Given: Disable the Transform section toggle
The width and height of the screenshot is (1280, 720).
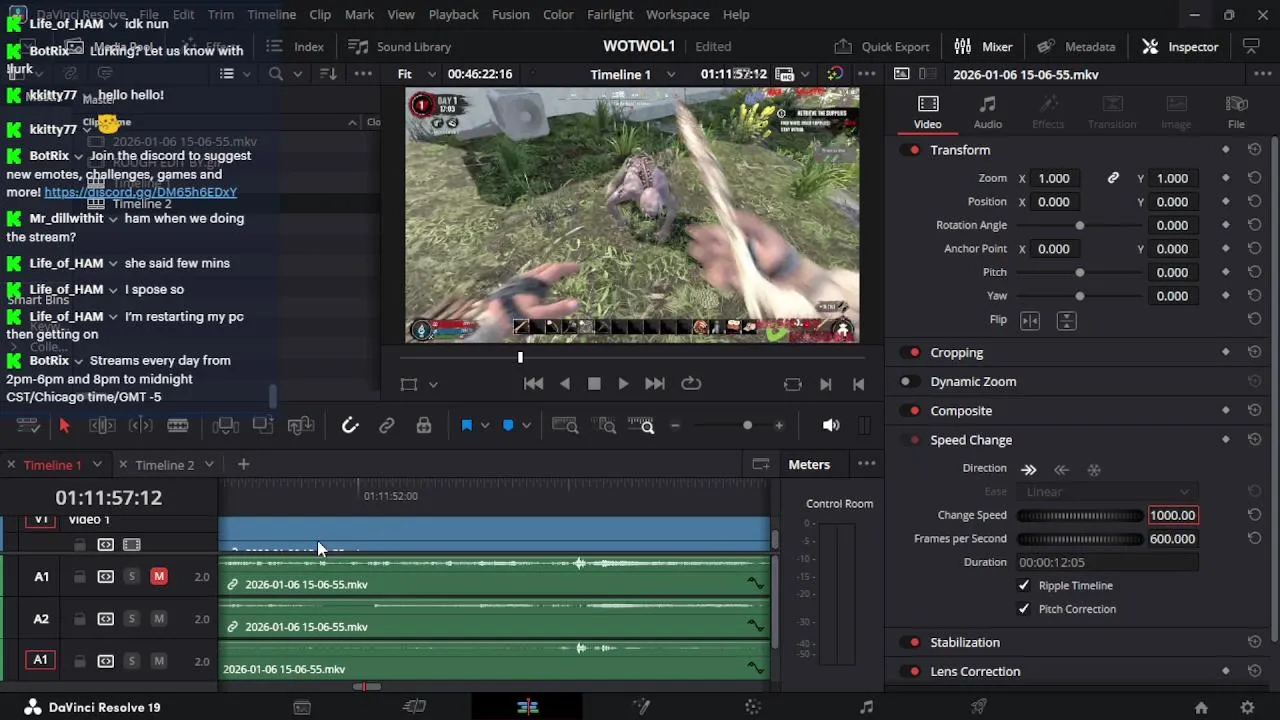Looking at the screenshot, I should pos(911,150).
